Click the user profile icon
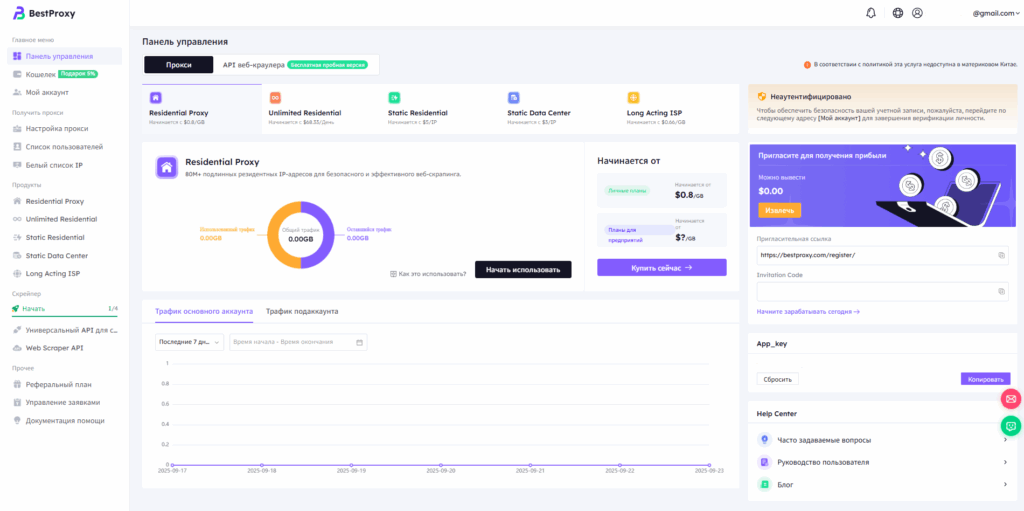Screen dimensions: 1024x511 [918, 13]
